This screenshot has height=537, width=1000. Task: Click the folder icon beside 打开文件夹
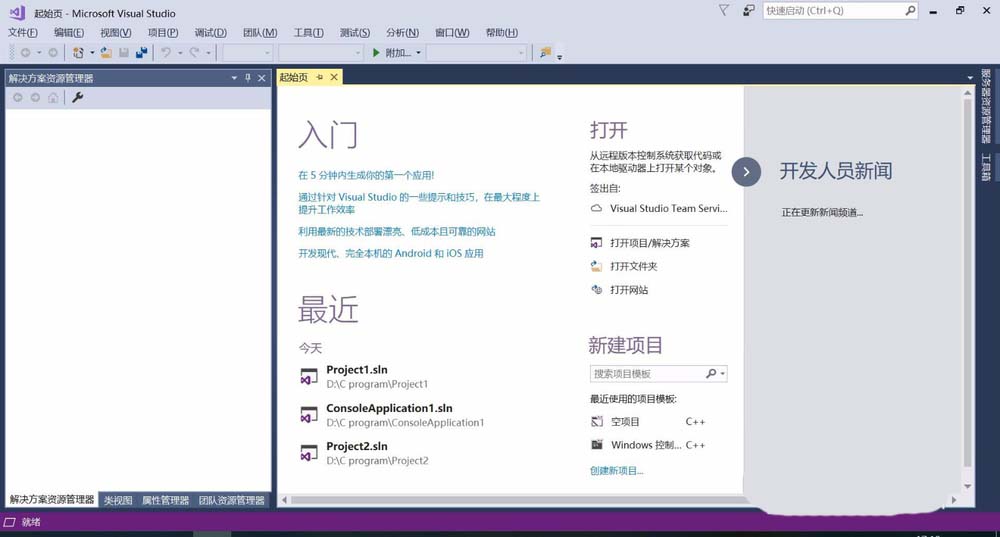pyautogui.click(x=596, y=266)
